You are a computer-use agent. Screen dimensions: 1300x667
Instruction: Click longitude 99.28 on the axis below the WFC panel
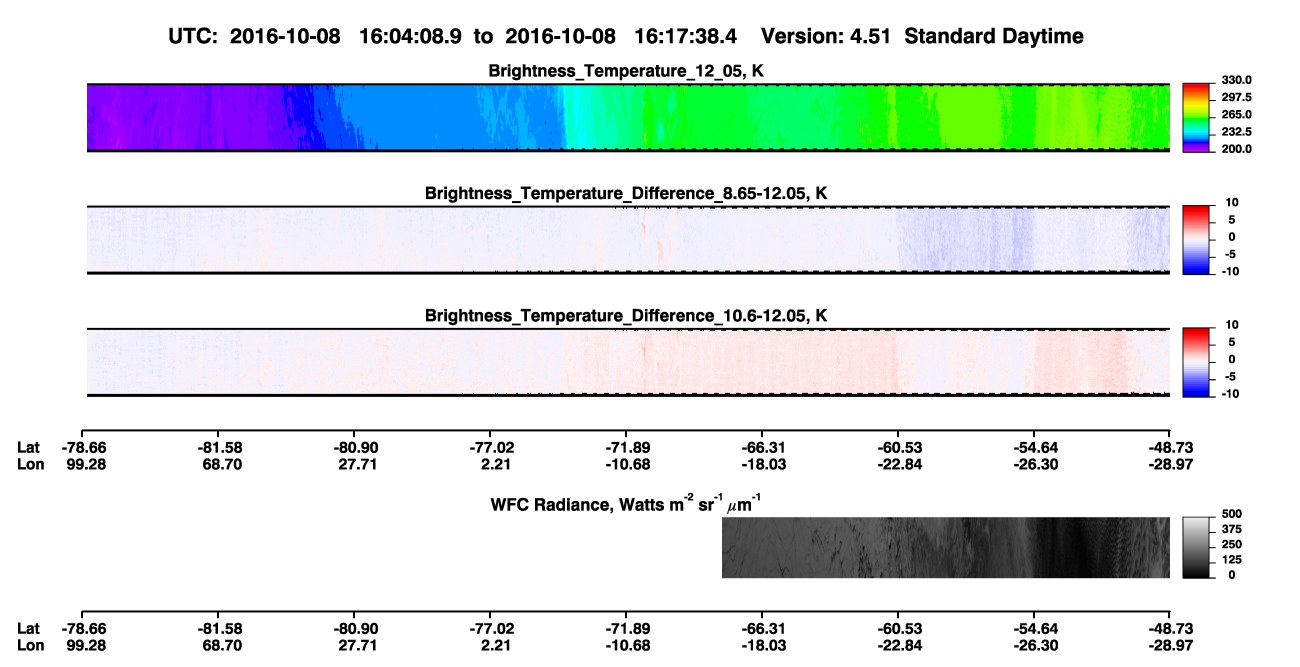(x=84, y=645)
